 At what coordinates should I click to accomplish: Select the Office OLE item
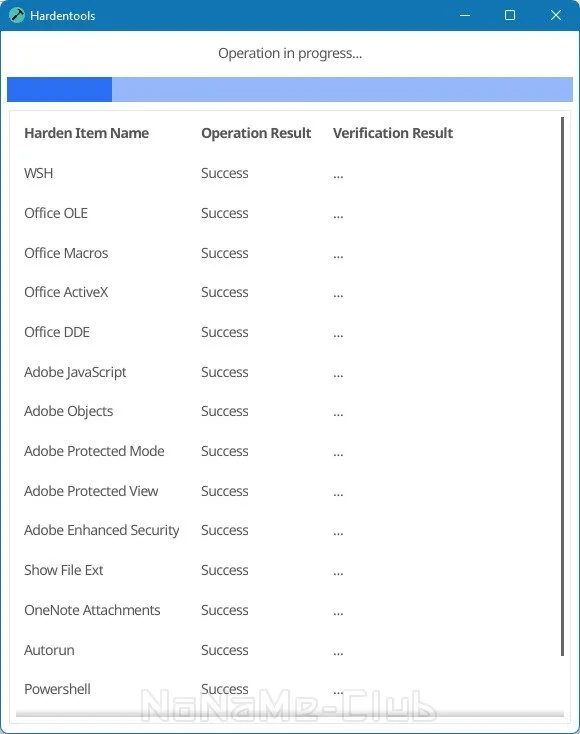coord(56,213)
